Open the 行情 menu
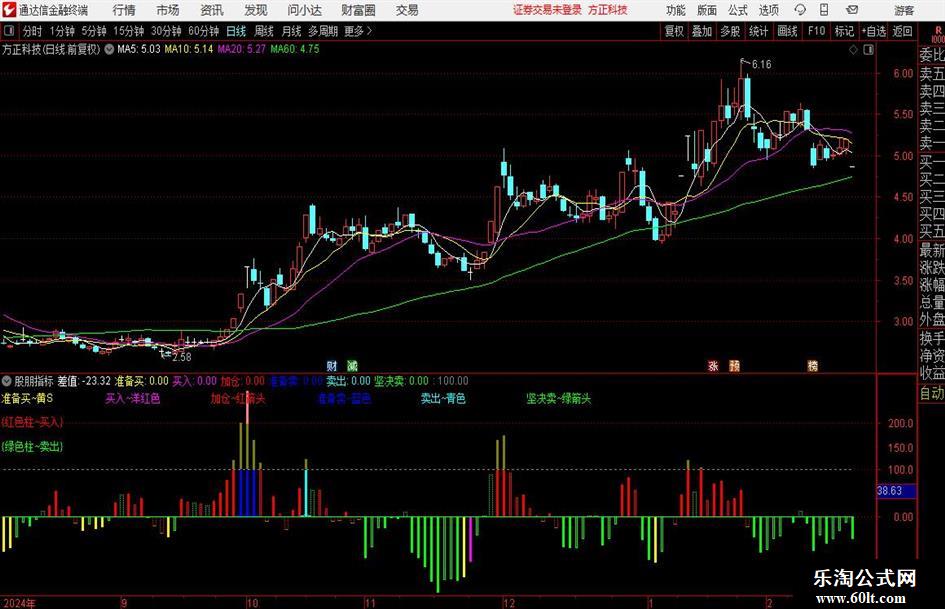 coord(124,10)
